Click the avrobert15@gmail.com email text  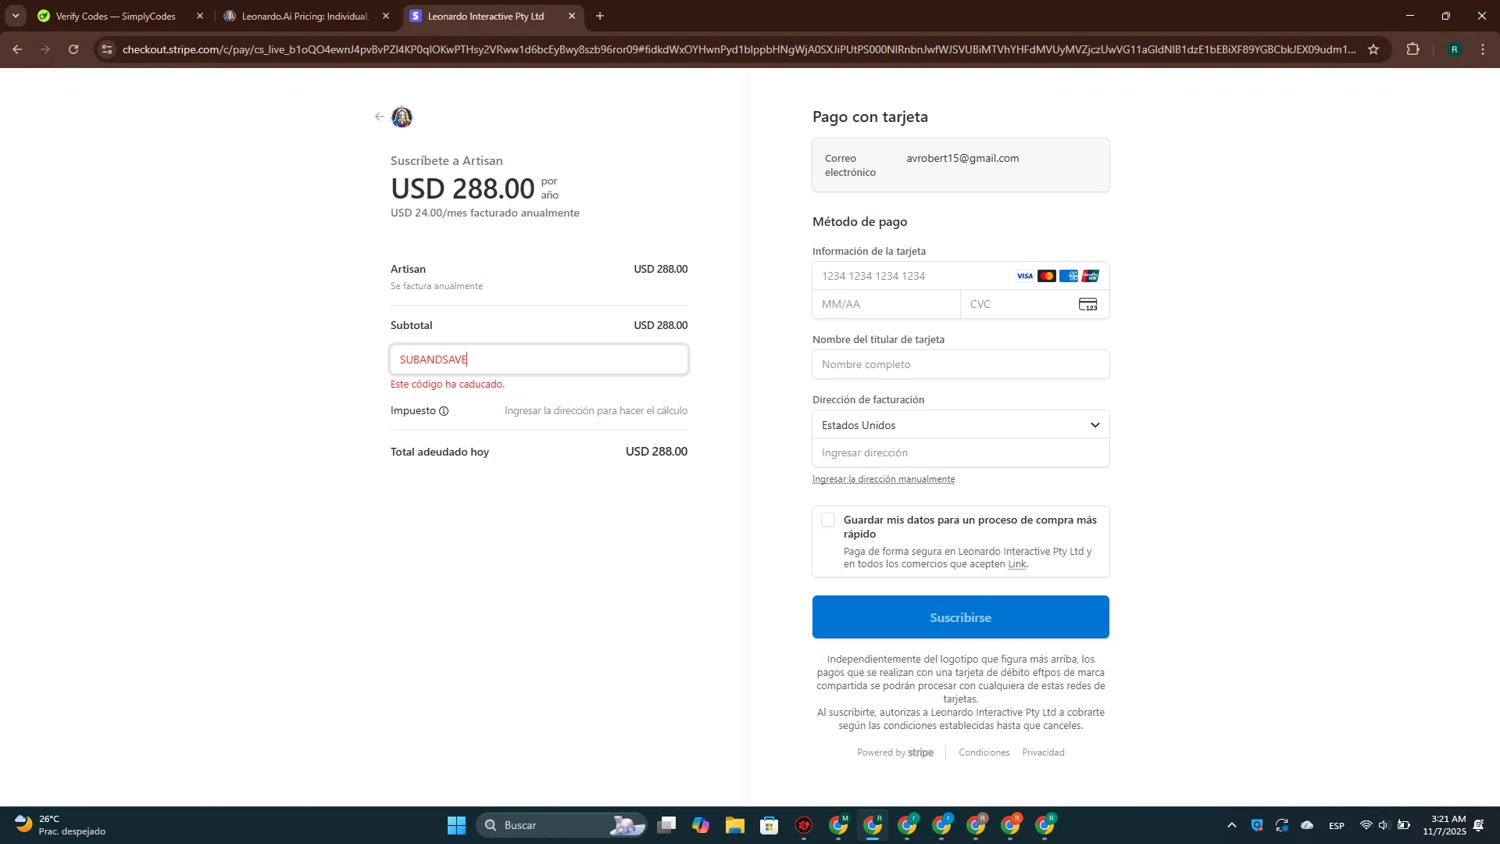pyautogui.click(x=963, y=158)
